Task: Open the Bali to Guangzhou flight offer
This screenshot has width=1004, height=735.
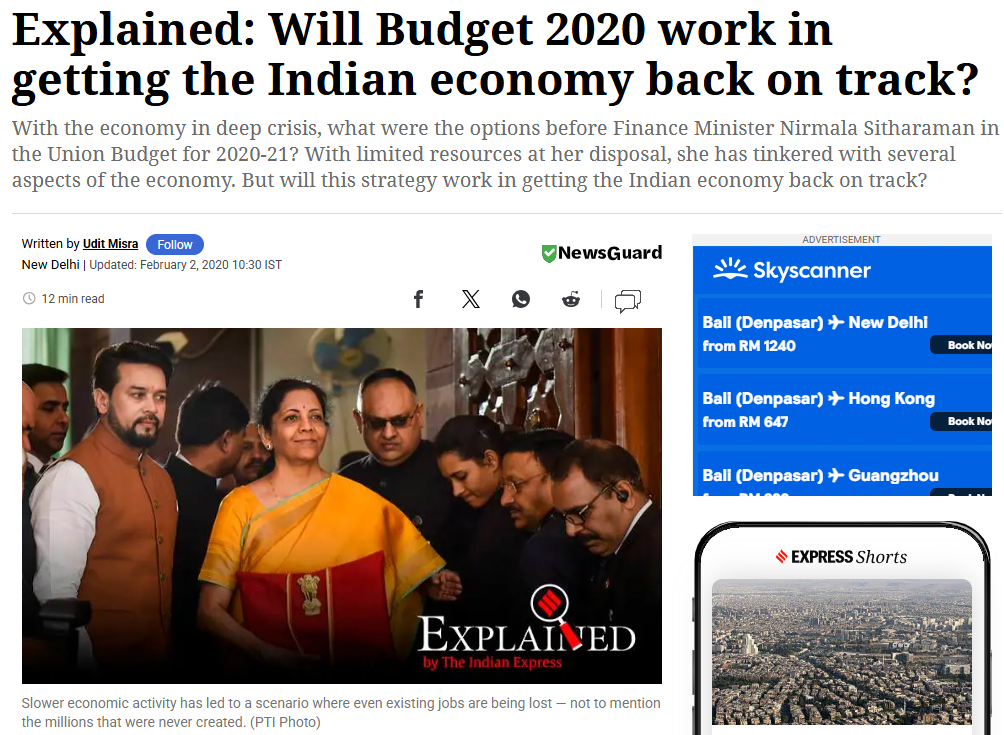Action: click(820, 476)
